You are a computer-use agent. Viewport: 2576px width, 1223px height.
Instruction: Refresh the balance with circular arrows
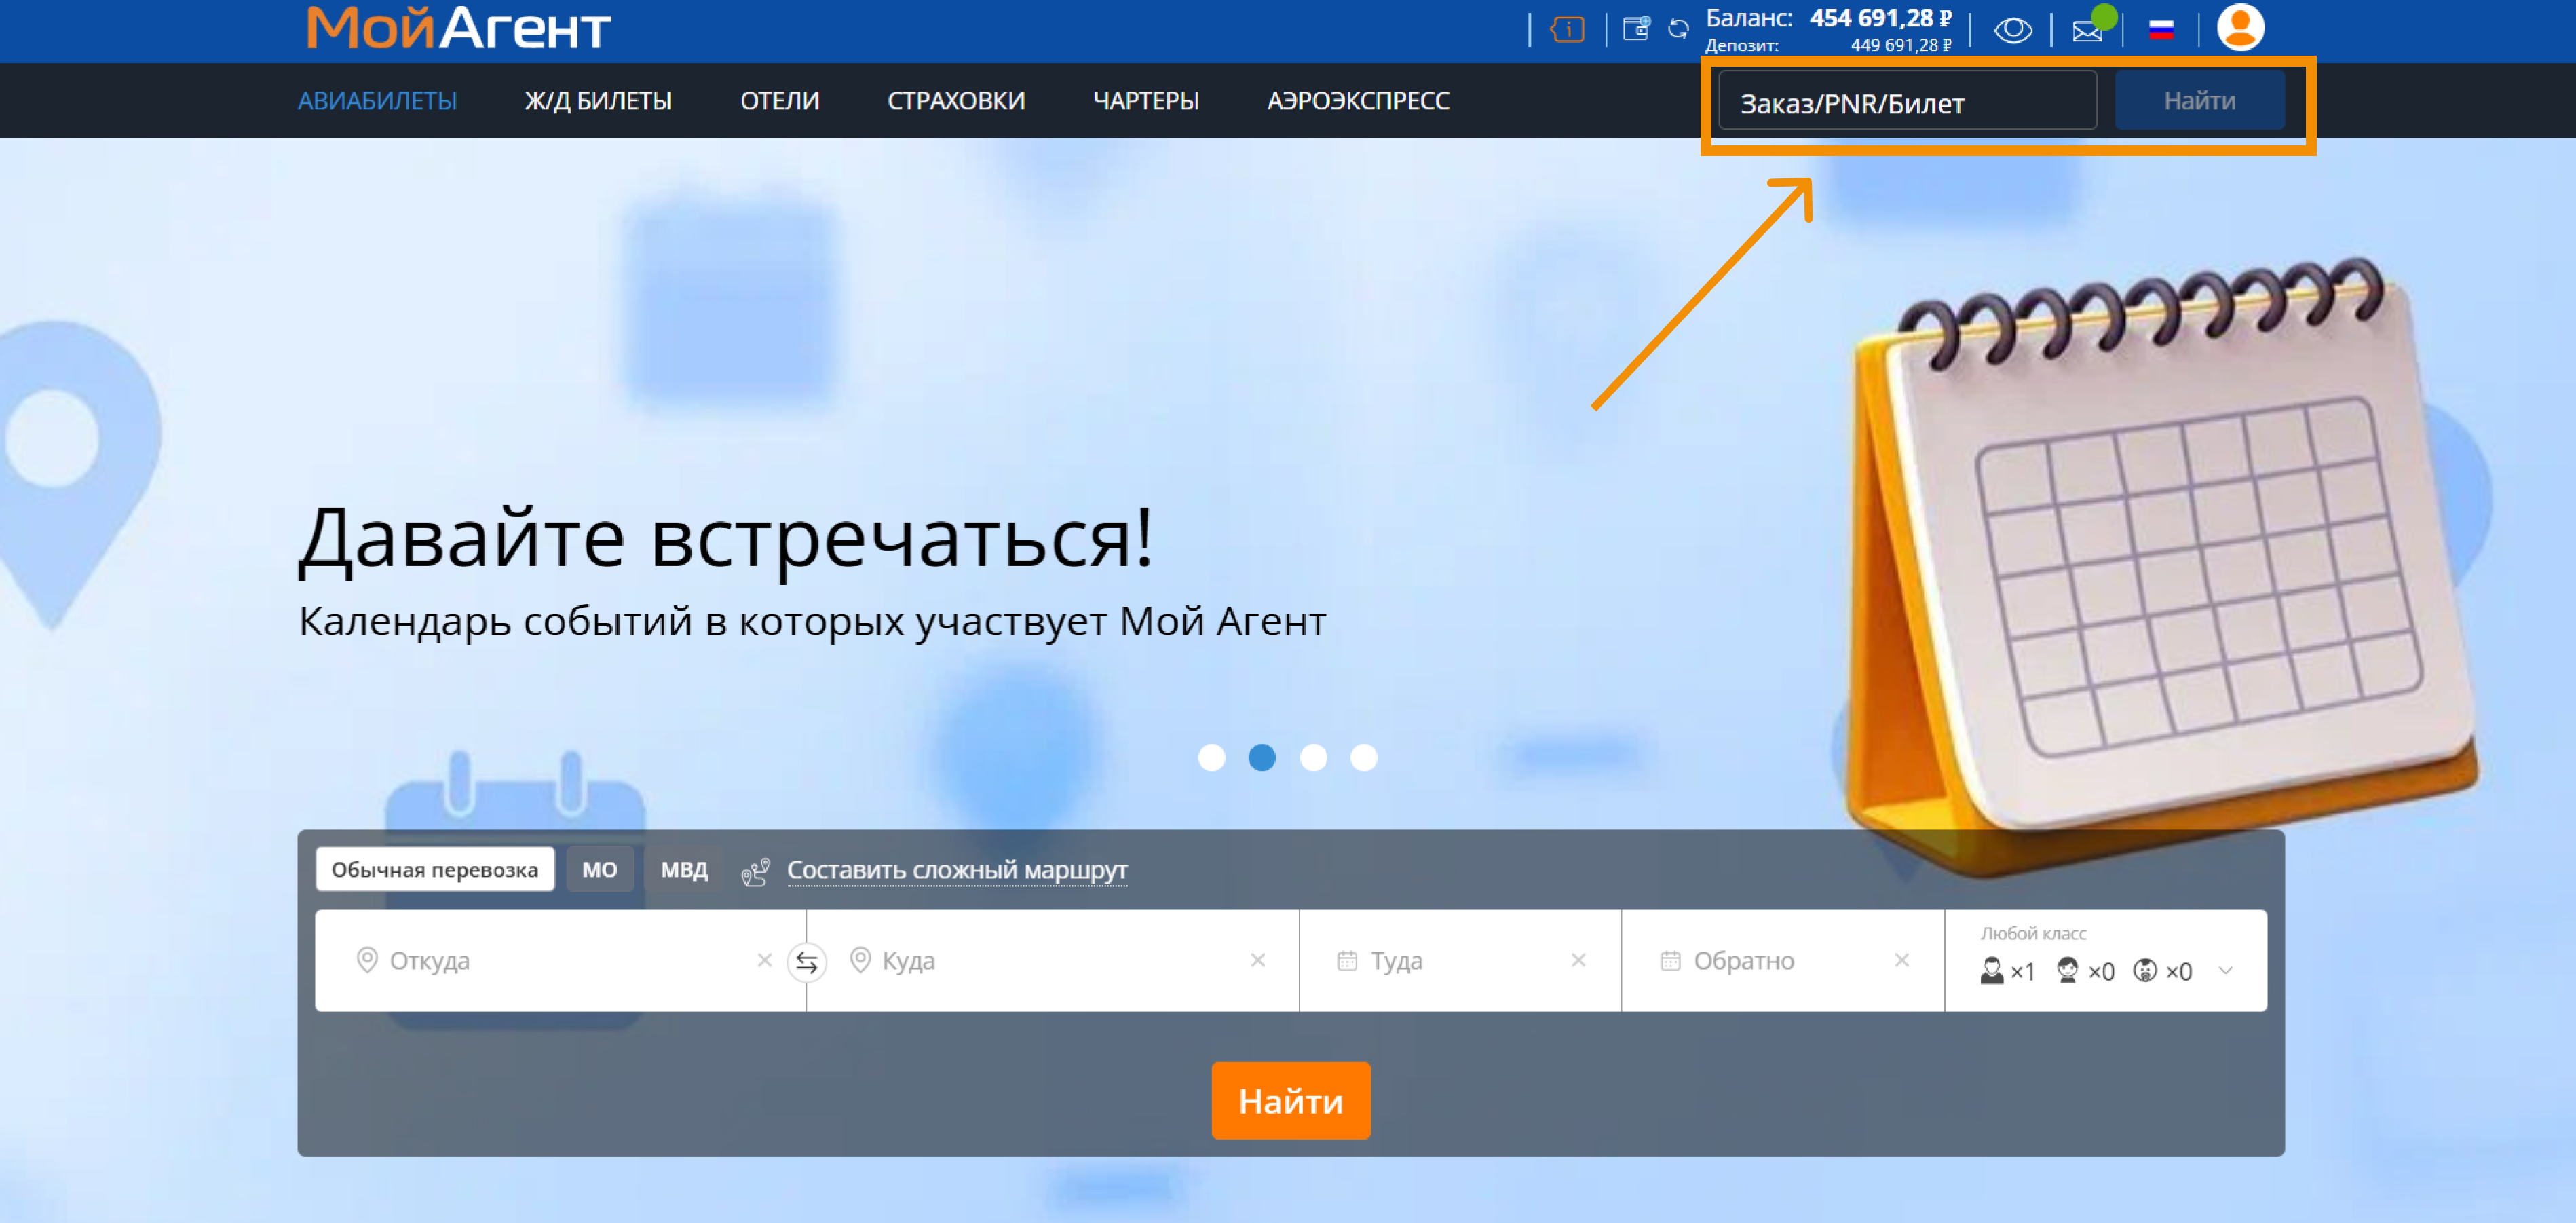click(x=1678, y=30)
